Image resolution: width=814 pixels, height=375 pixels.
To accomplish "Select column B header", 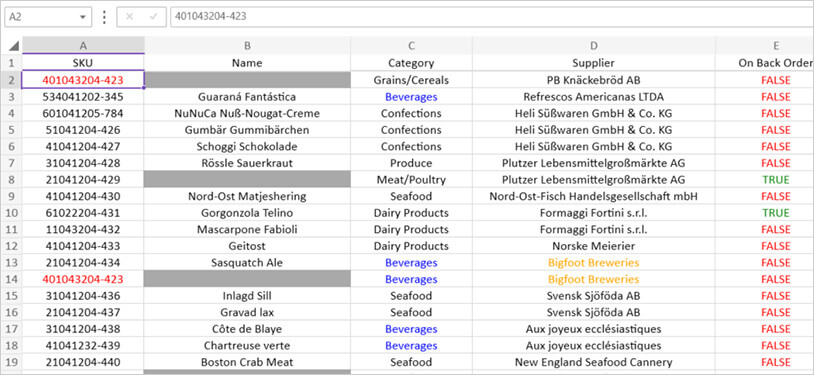I will 247,45.
